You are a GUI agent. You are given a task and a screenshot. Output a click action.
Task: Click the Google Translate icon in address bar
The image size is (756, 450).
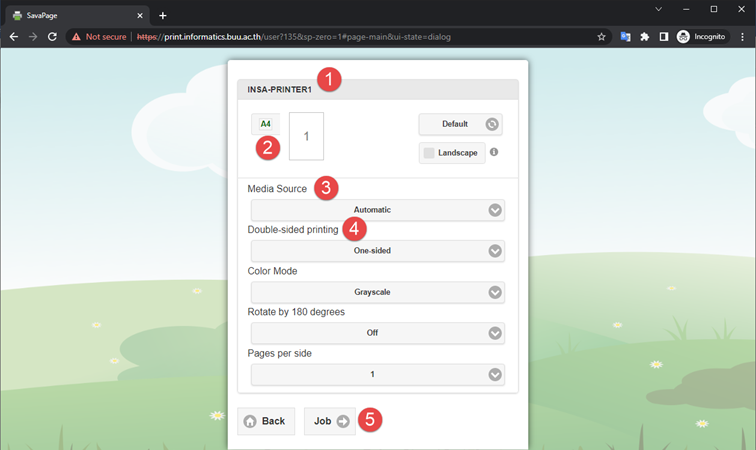626,37
